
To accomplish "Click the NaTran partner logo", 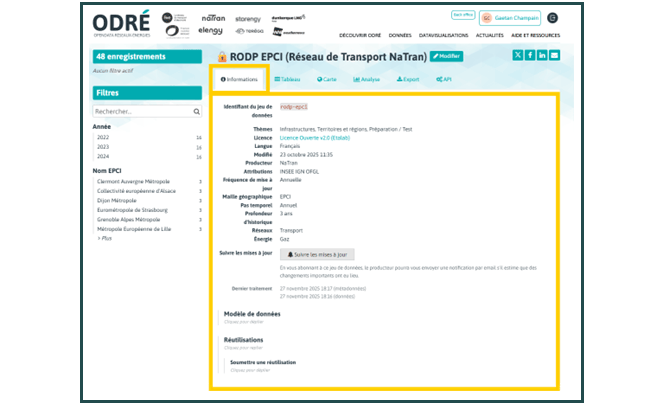I will coord(213,17).
